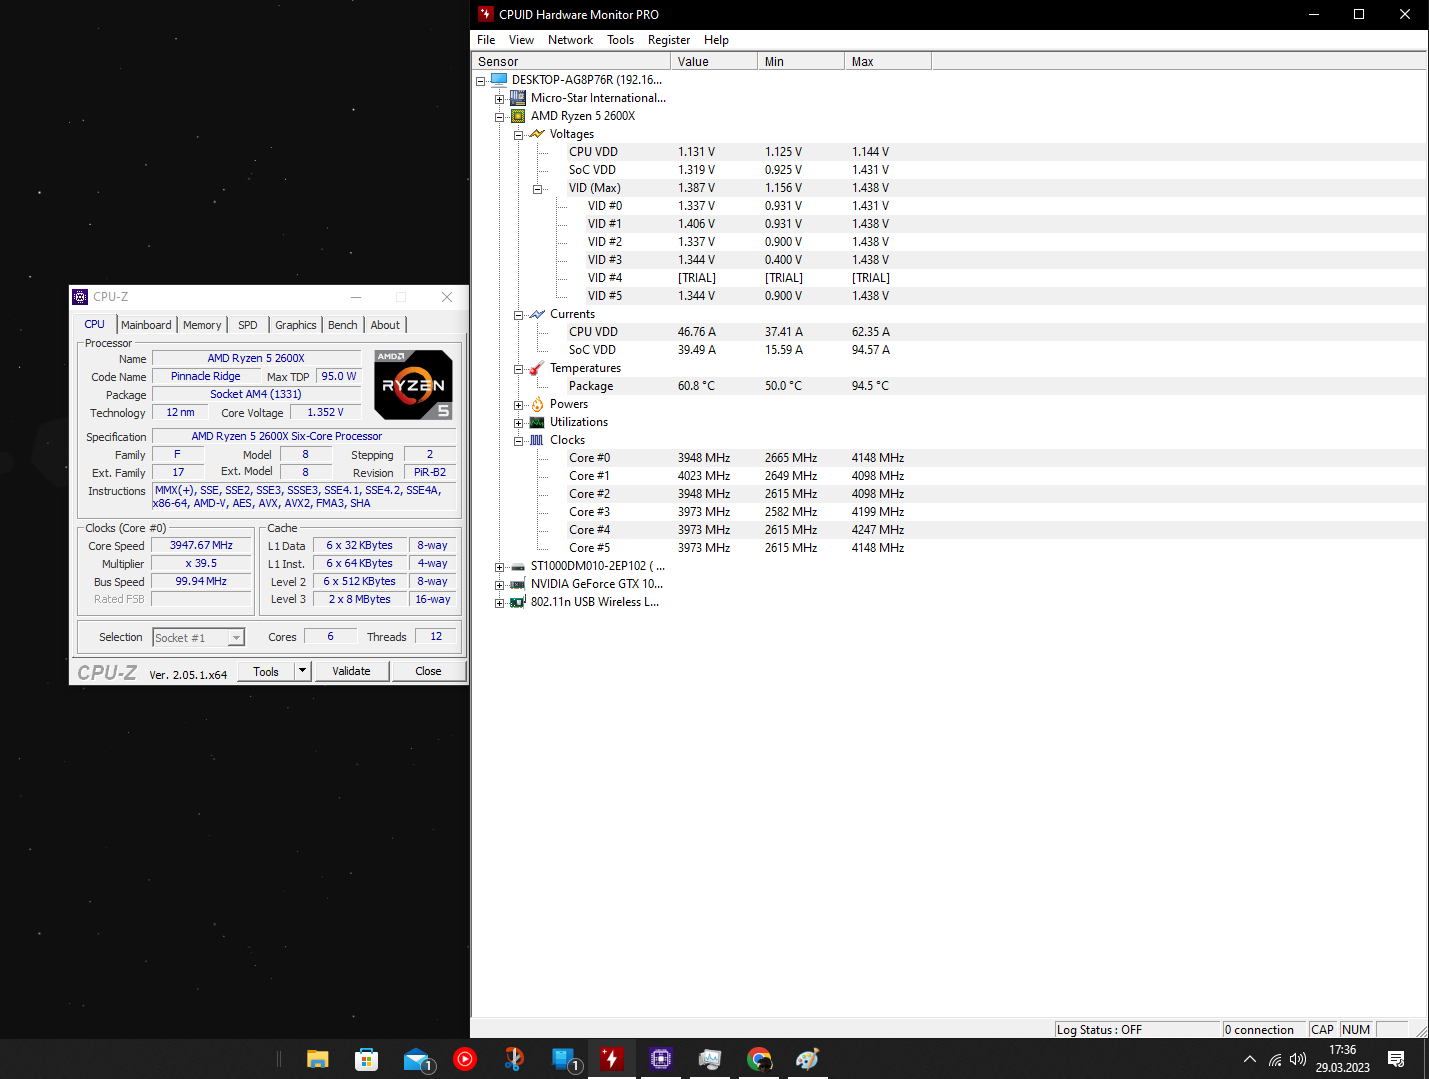This screenshot has height=1079, width=1429.
Task: Switch to the Bench tab in CPU-Z
Action: click(x=343, y=325)
